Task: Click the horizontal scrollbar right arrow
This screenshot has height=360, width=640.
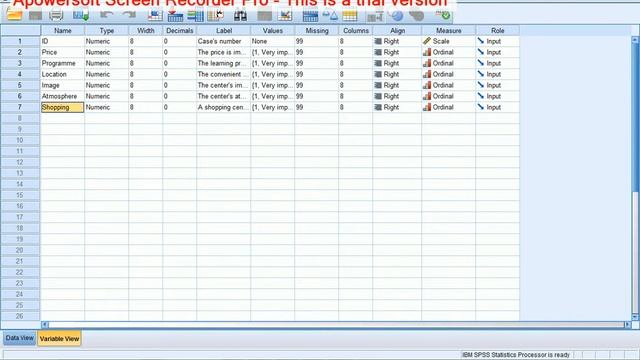Action: 627,324
